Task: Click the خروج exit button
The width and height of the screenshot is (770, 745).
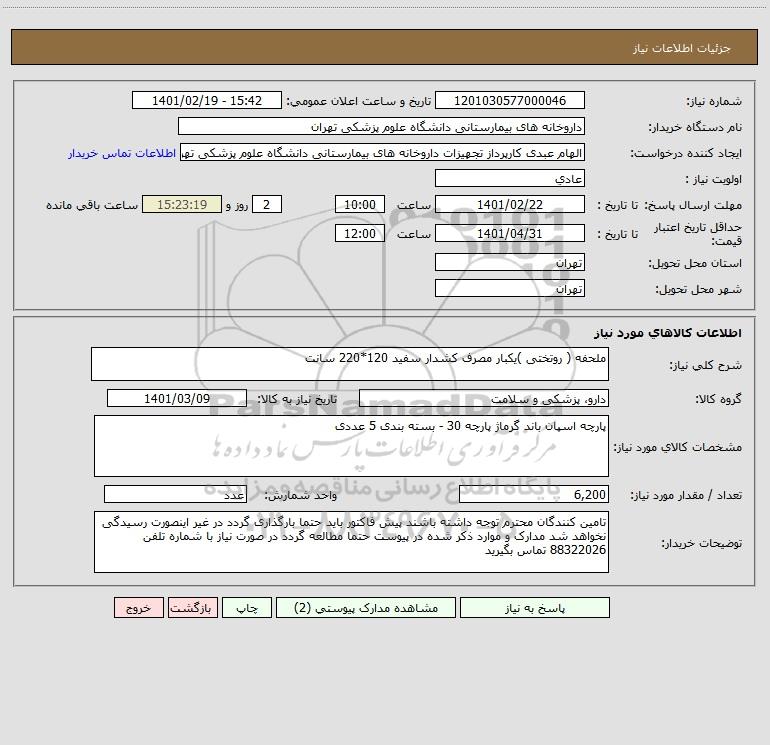Action: tap(138, 607)
